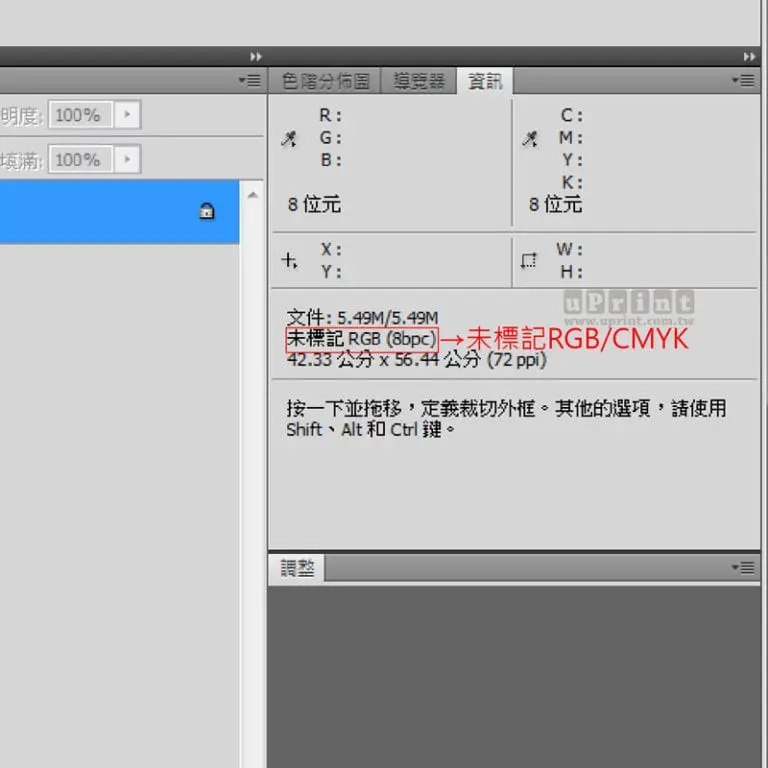Viewport: 768px width, 768px height.
Task: Open the 資訊 panel flyout menu
Action: [743, 80]
